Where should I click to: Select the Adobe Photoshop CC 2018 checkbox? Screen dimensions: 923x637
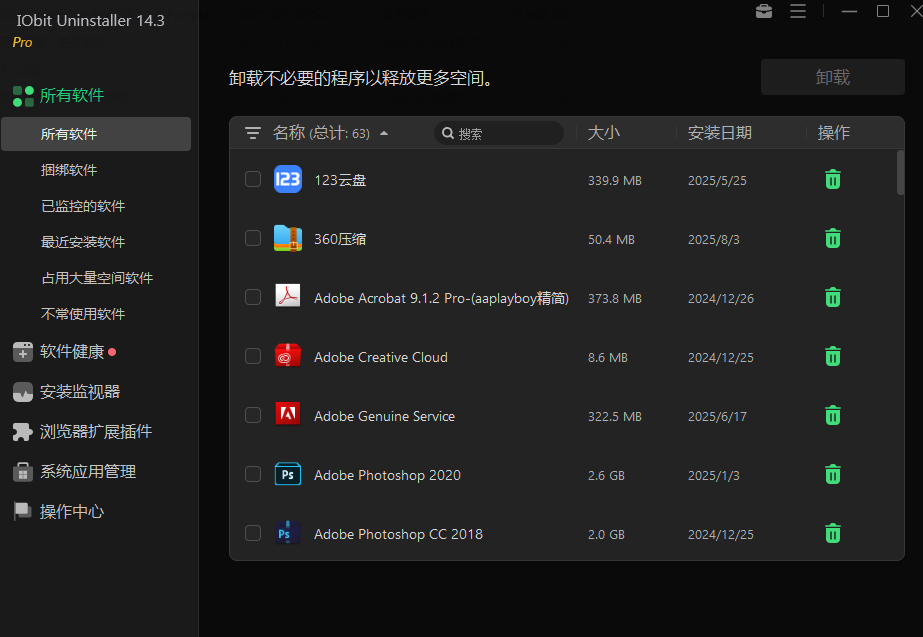[253, 533]
